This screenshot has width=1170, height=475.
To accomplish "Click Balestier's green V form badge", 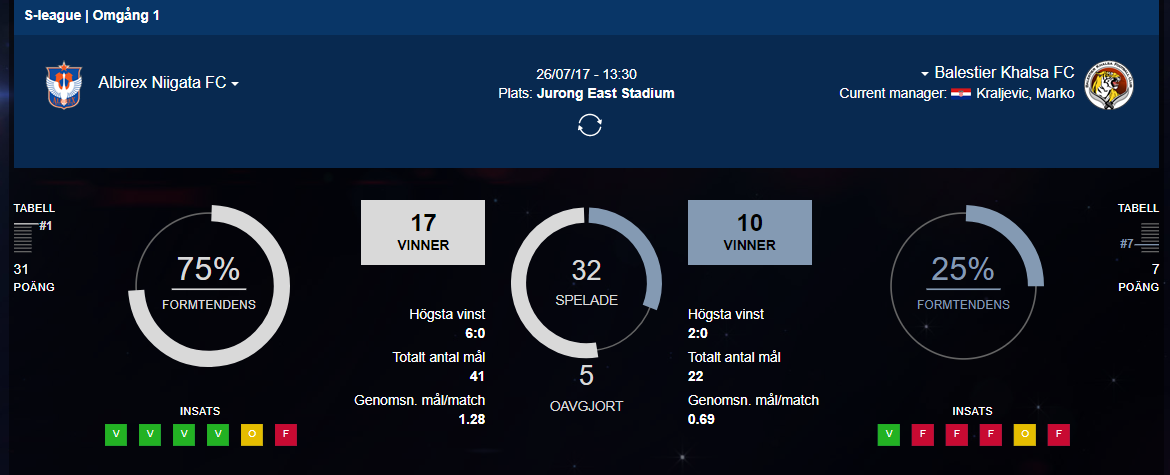I will 888,435.
